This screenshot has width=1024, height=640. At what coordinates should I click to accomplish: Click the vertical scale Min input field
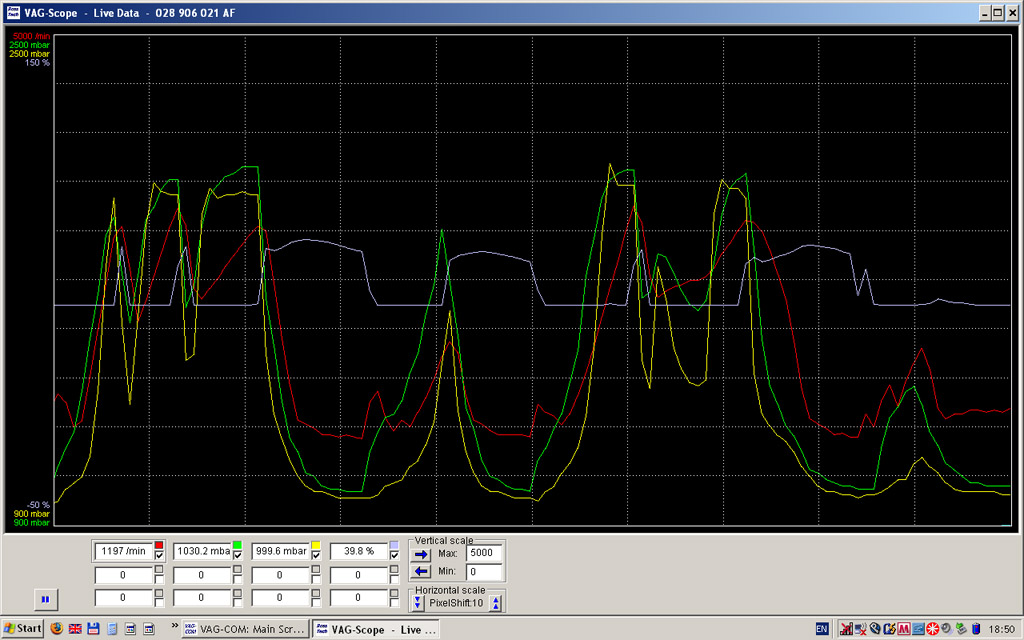point(483,571)
